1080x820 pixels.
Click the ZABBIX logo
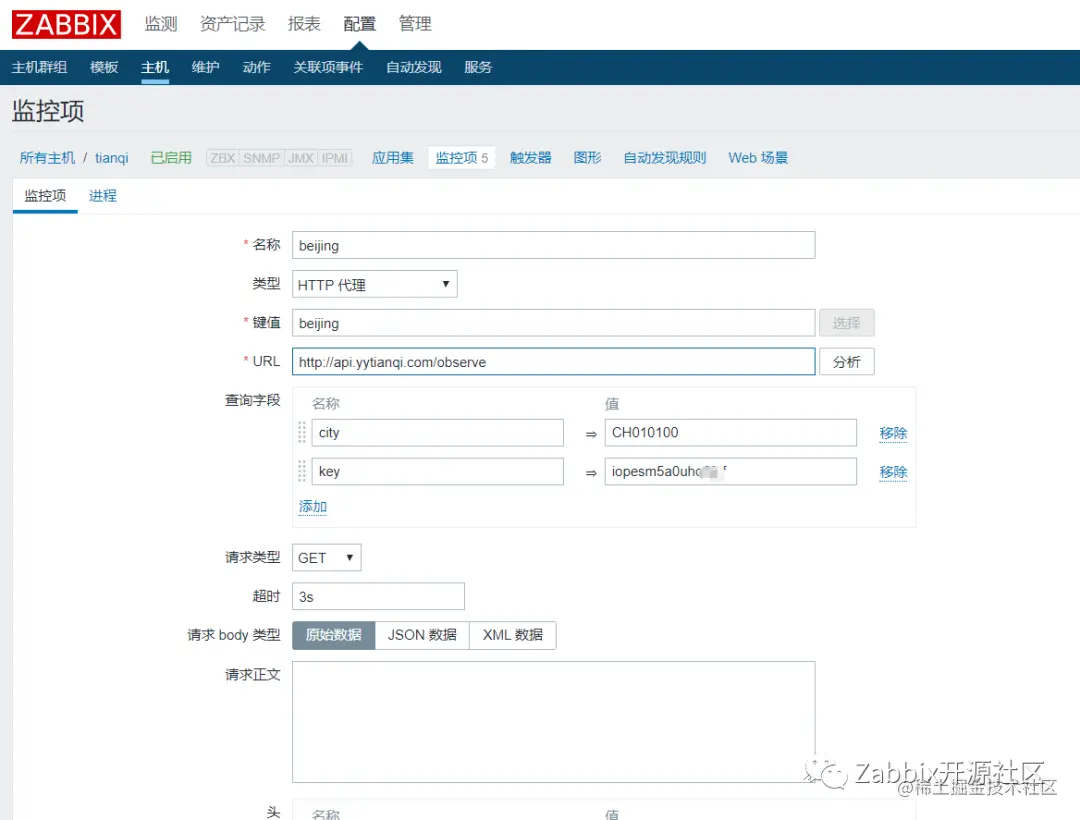point(65,24)
